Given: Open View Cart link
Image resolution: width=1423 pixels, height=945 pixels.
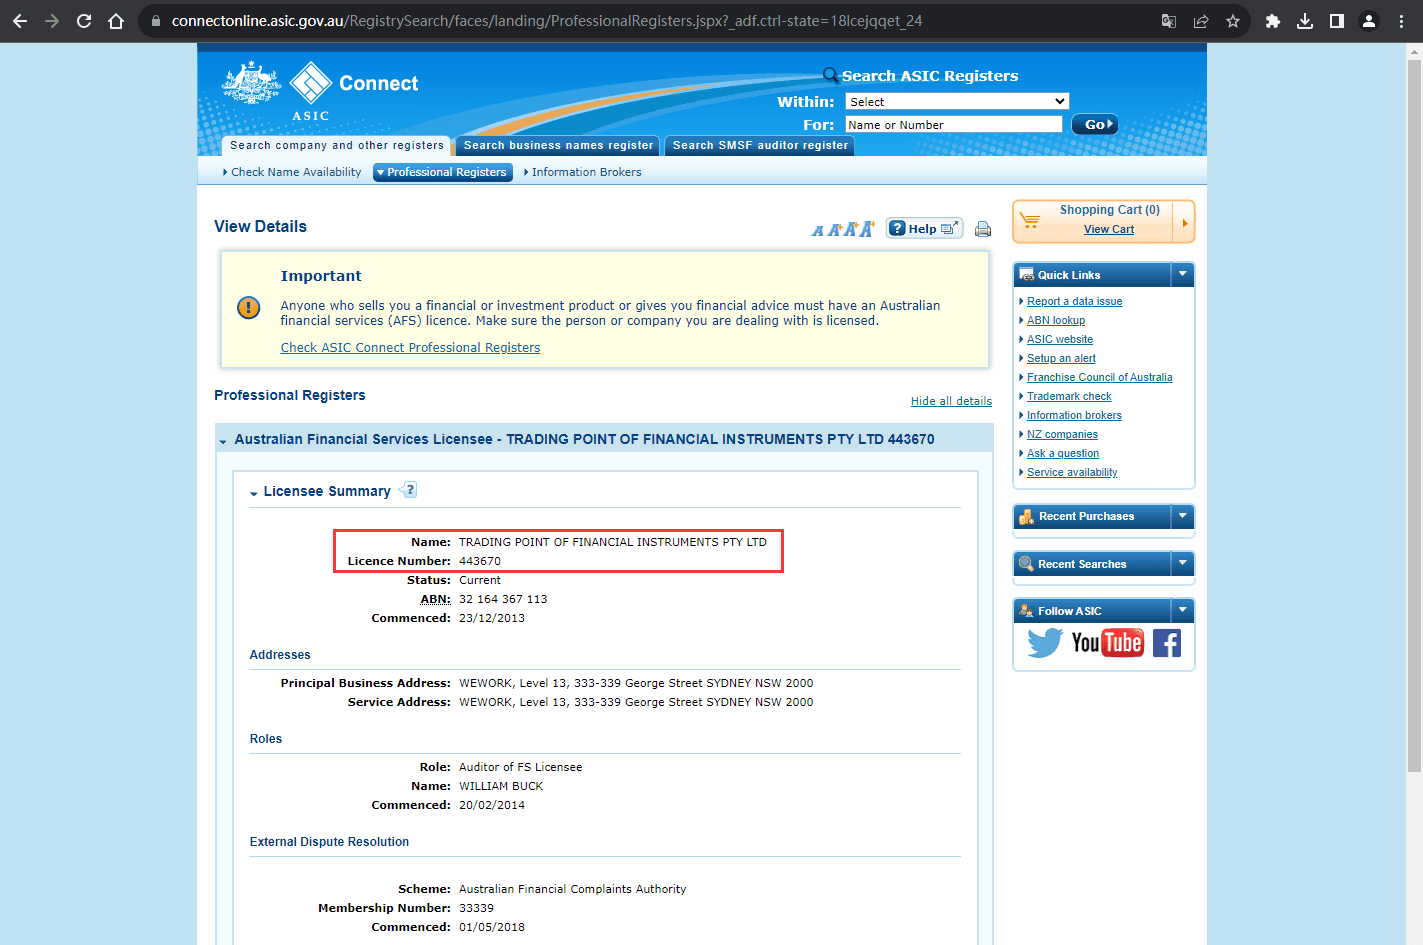Looking at the screenshot, I should click(1109, 229).
